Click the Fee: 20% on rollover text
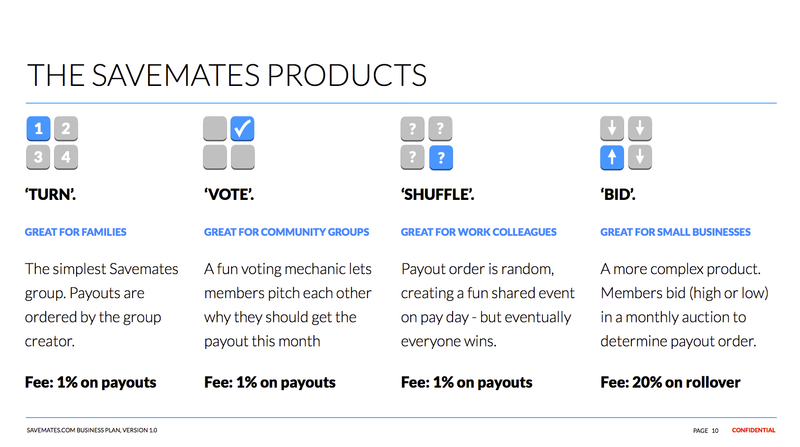This screenshot has width=800, height=447. (670, 382)
